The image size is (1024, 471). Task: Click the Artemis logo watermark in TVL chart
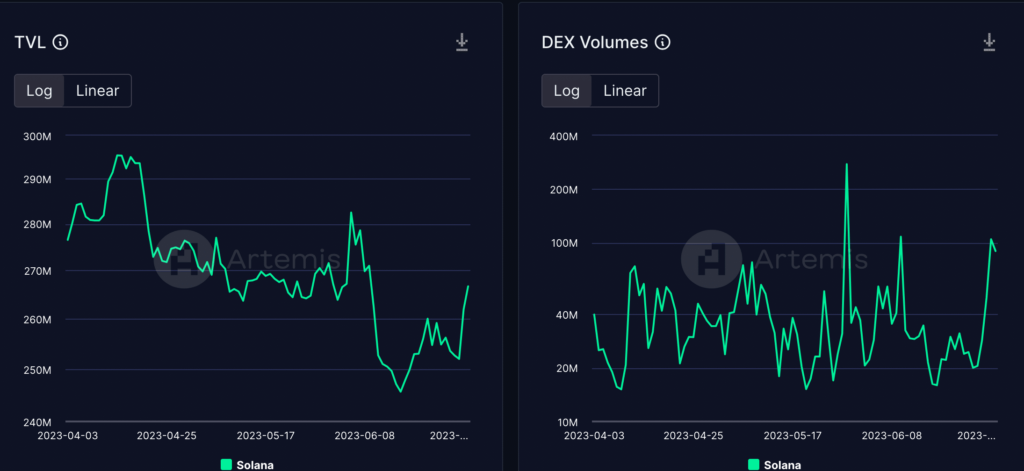click(x=182, y=259)
